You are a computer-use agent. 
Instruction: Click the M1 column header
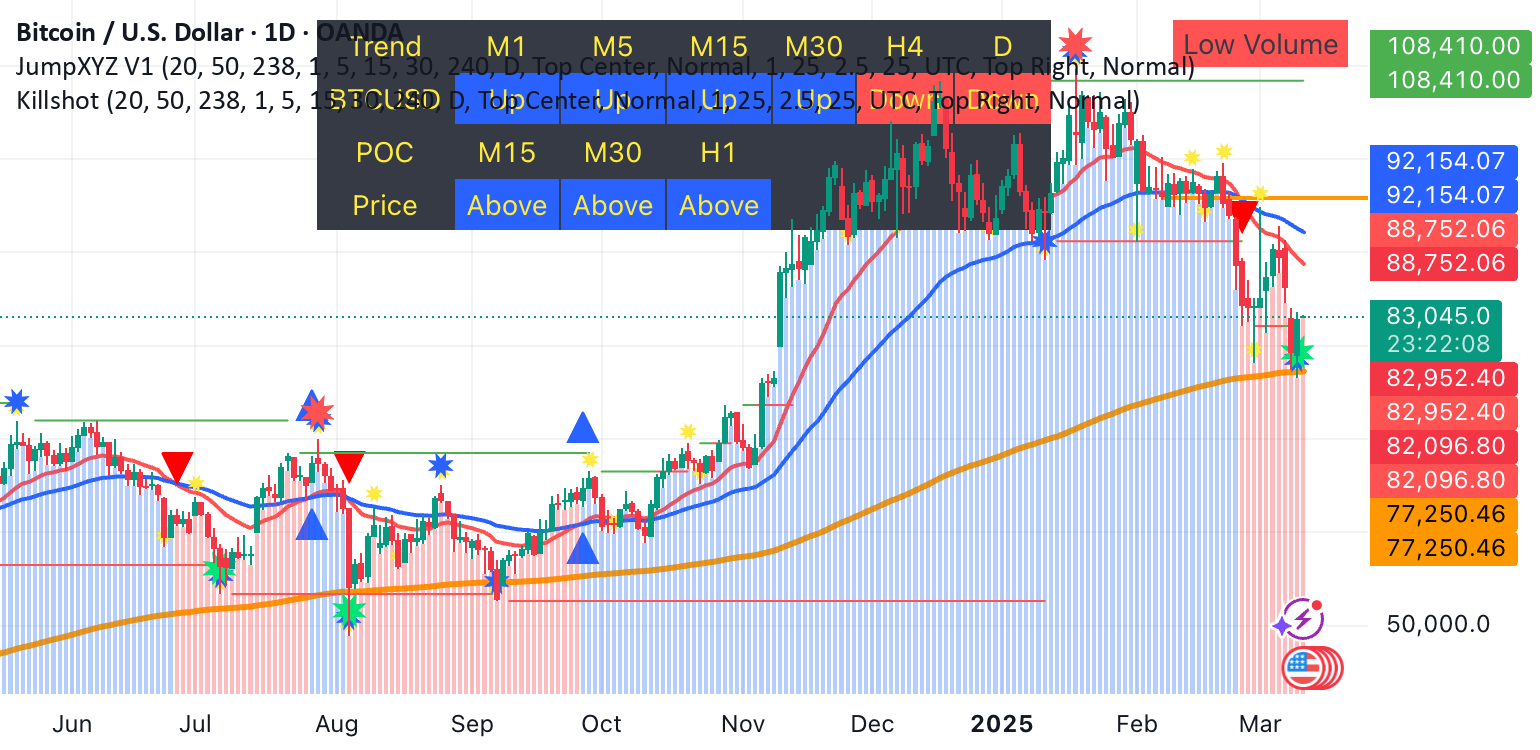pos(507,46)
